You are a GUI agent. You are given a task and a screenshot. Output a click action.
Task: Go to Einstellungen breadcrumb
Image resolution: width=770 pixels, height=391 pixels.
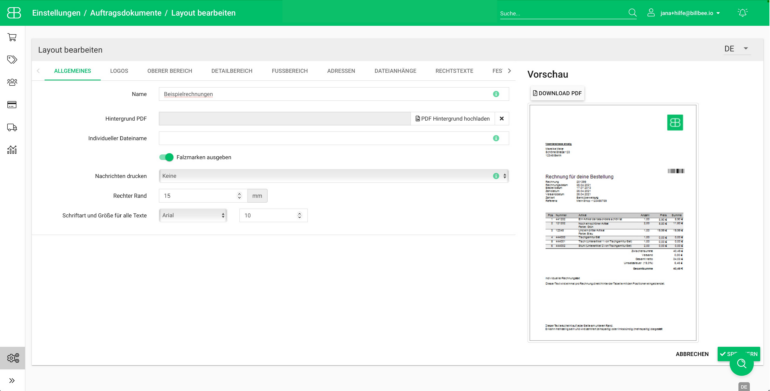[x=56, y=13]
